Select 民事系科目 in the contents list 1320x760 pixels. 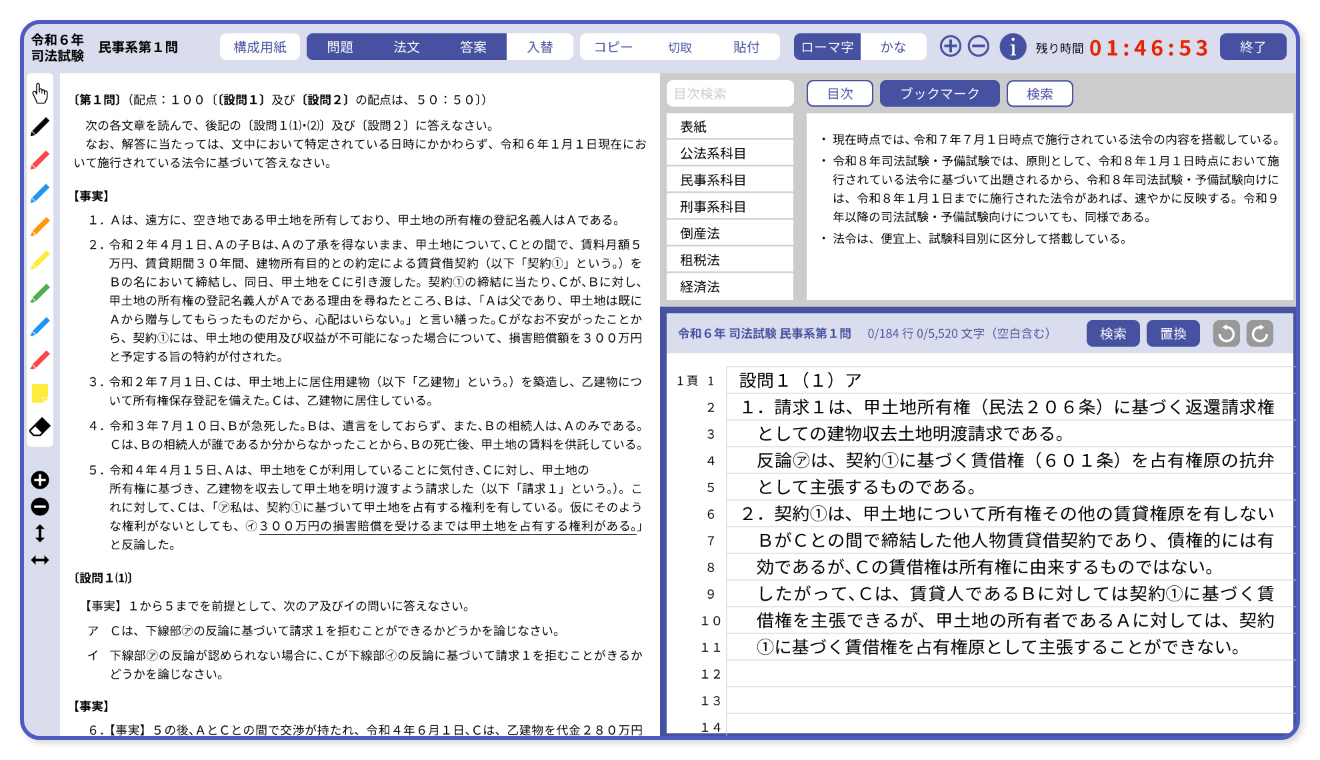point(730,180)
